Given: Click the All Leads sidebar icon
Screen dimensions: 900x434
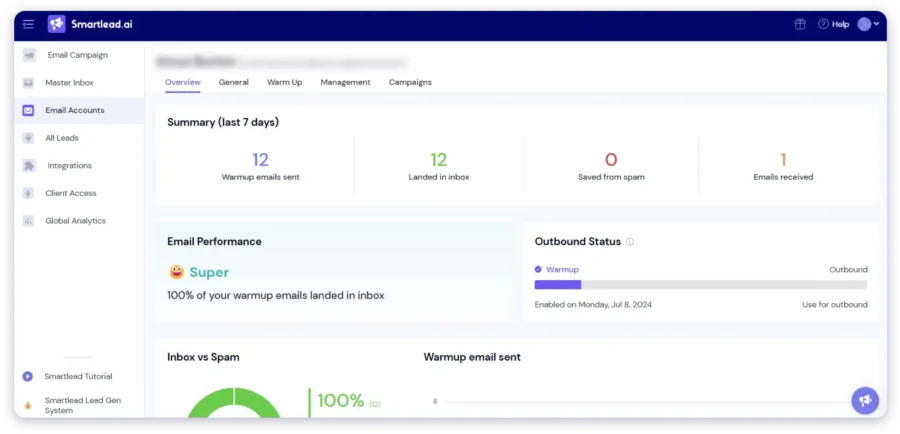Looking at the screenshot, I should point(29,138).
